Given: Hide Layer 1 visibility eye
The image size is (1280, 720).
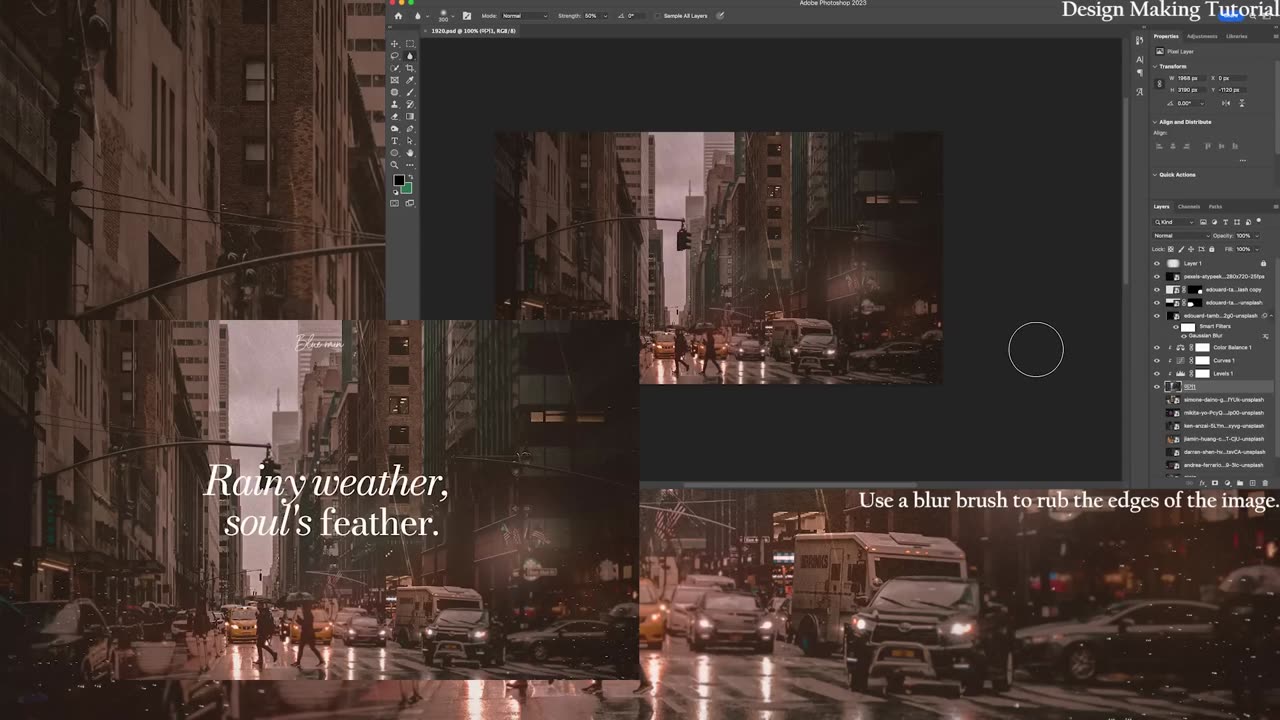Looking at the screenshot, I should (x=1157, y=263).
